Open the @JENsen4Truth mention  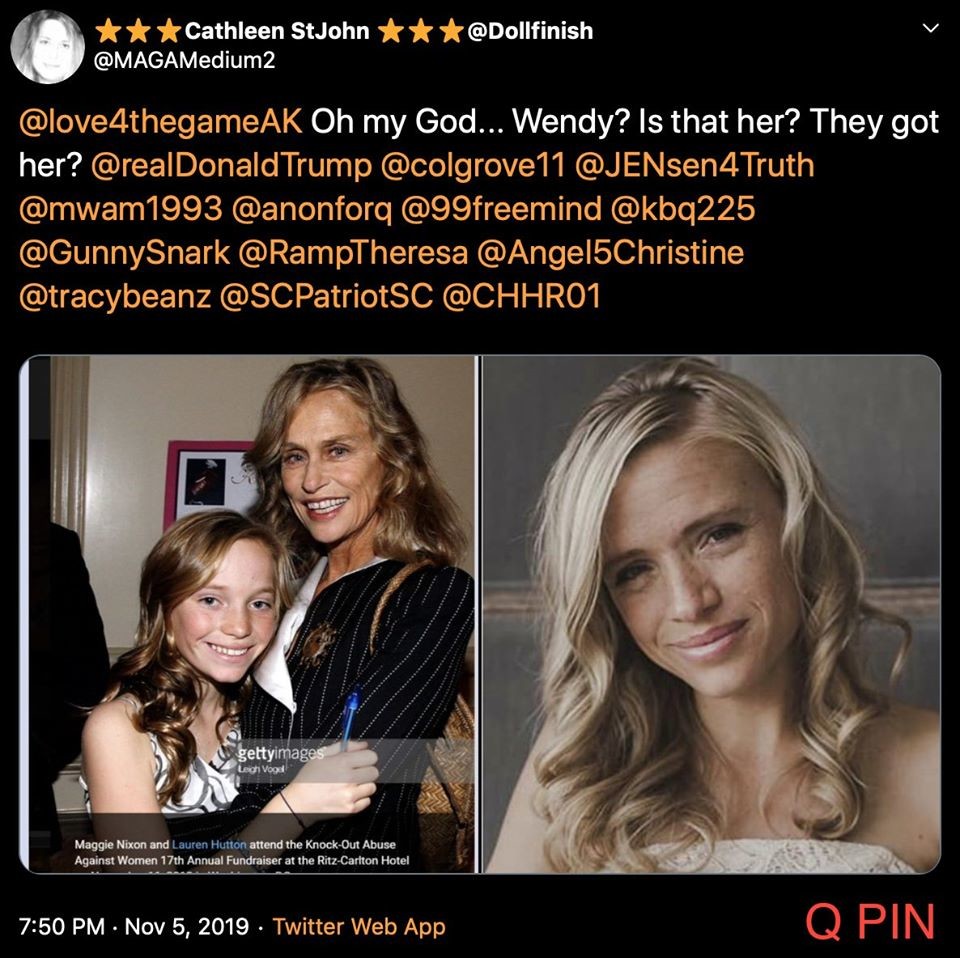pos(690,166)
